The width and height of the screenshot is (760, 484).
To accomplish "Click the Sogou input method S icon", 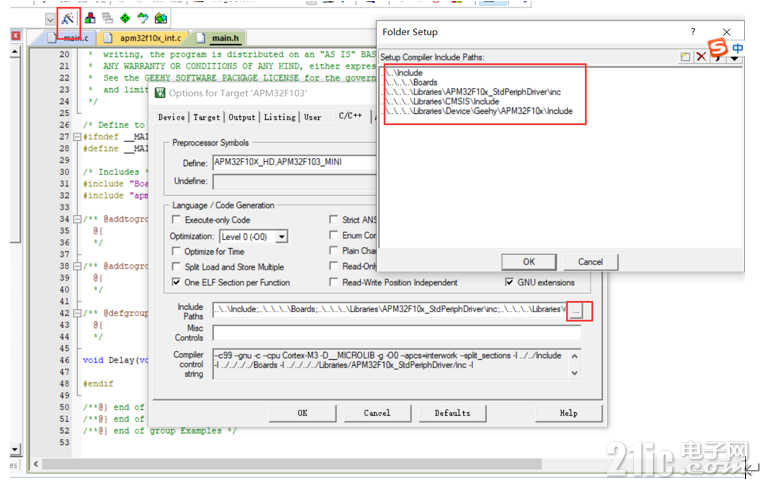I will (718, 47).
